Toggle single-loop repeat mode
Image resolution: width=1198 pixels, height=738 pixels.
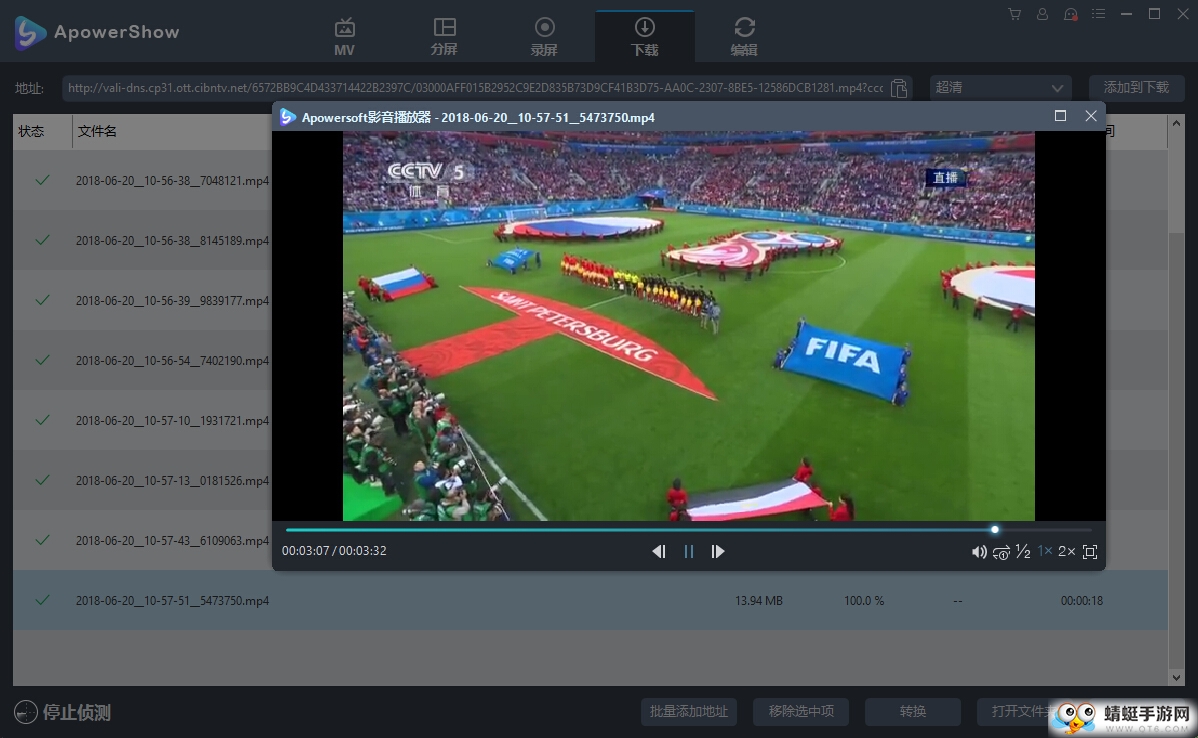tap(1001, 552)
